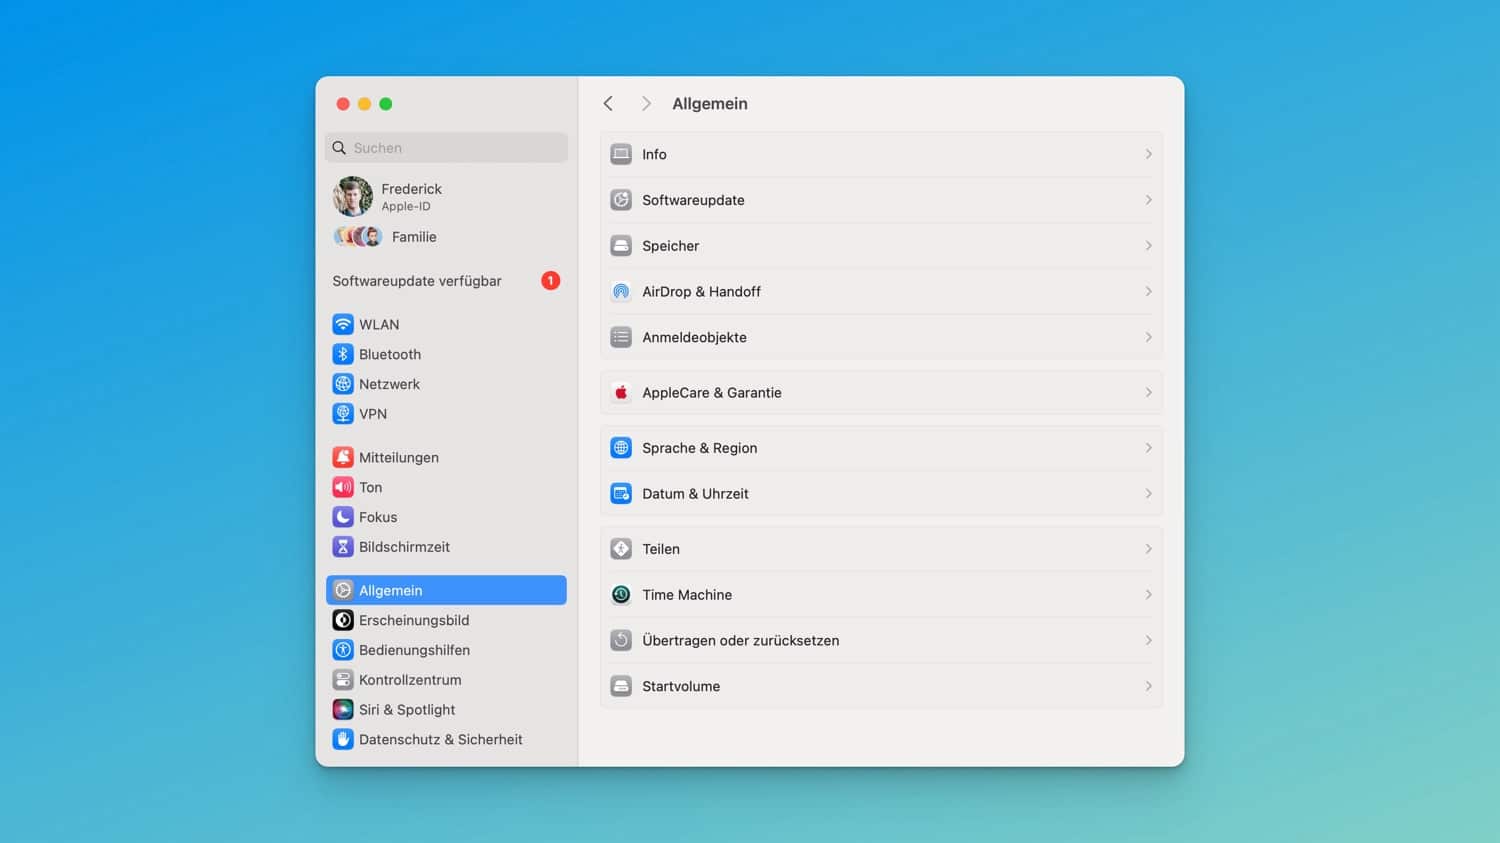This screenshot has height=843, width=1500.
Task: Expand the Time Machine row chevron
Action: tap(1148, 595)
